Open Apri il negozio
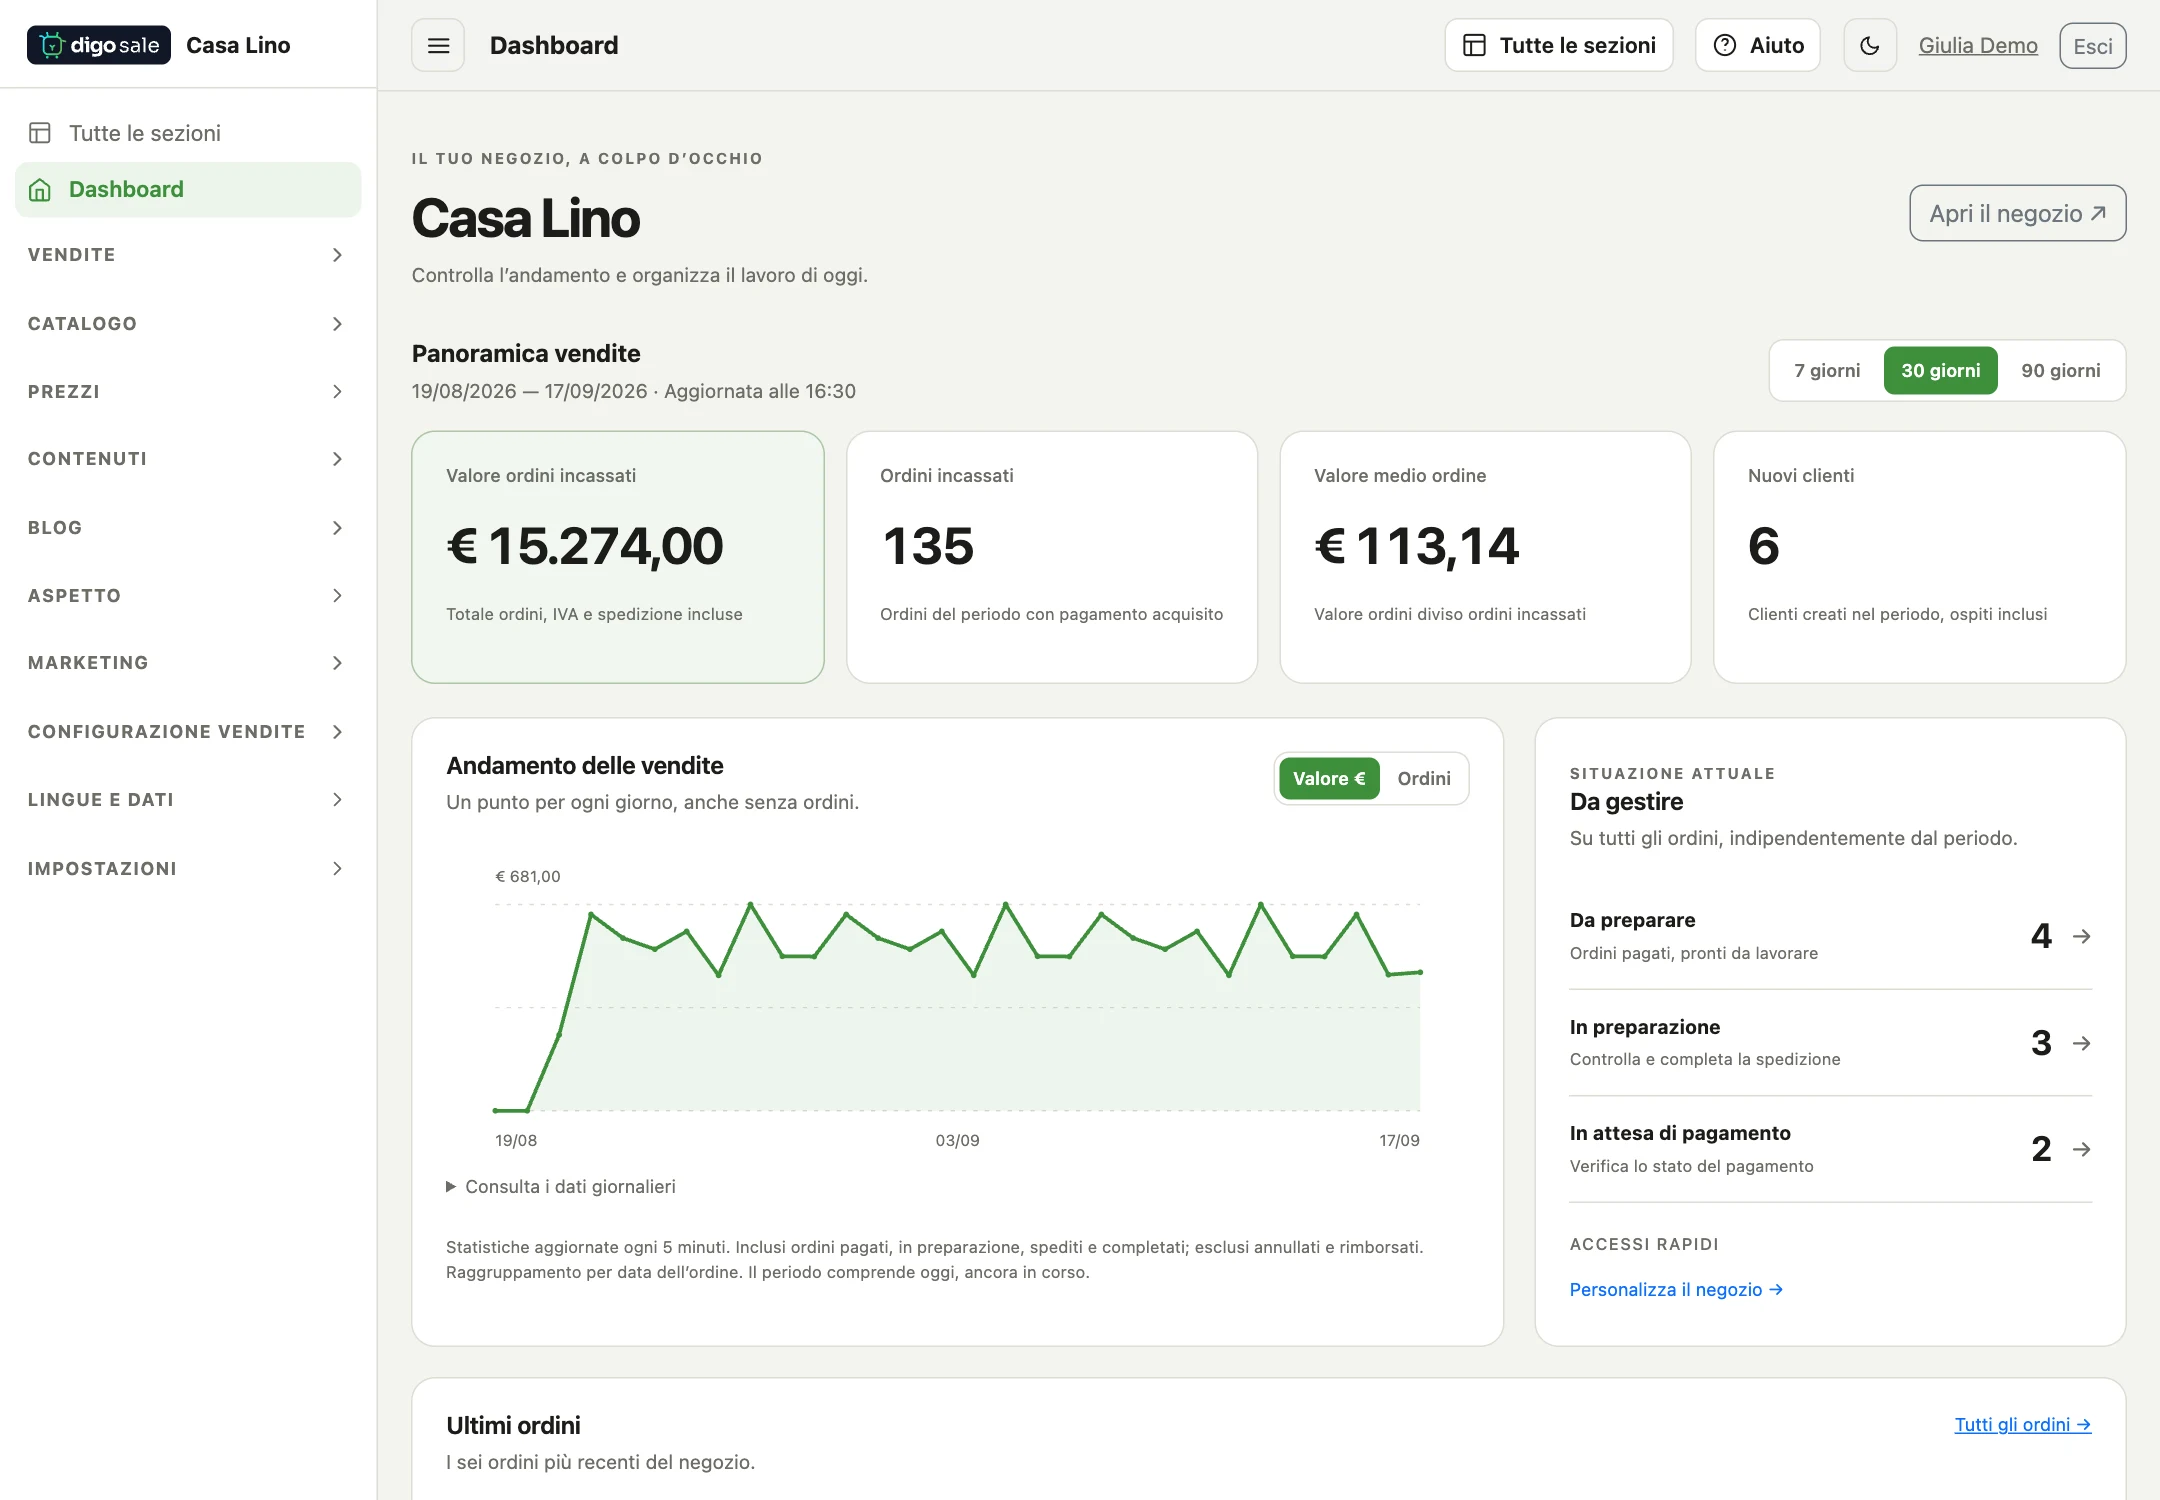 click(x=2017, y=213)
